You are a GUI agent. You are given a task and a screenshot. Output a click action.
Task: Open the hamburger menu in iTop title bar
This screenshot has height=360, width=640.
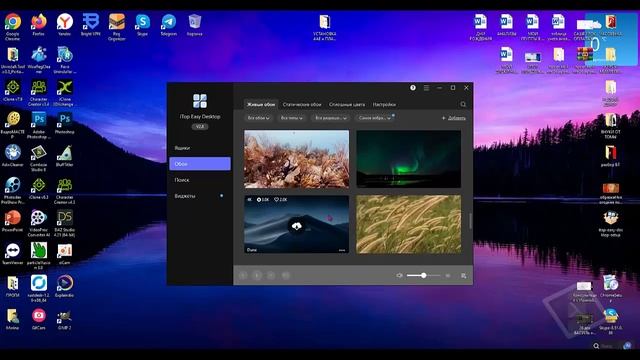pyautogui.click(x=426, y=88)
